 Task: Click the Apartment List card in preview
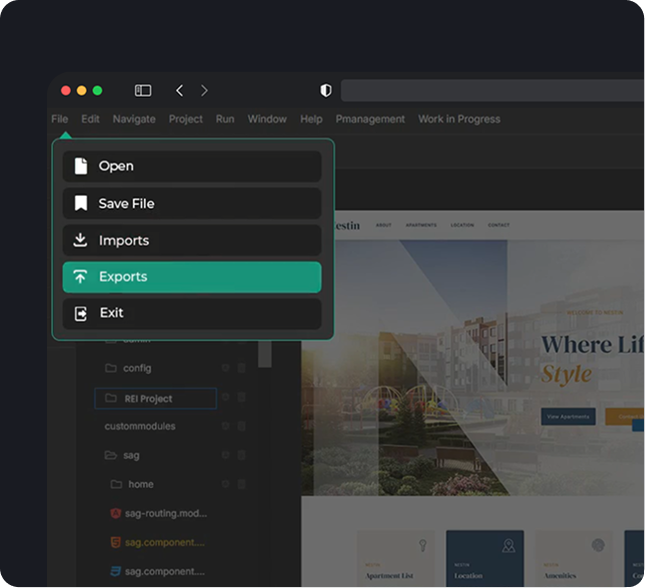tap(396, 558)
